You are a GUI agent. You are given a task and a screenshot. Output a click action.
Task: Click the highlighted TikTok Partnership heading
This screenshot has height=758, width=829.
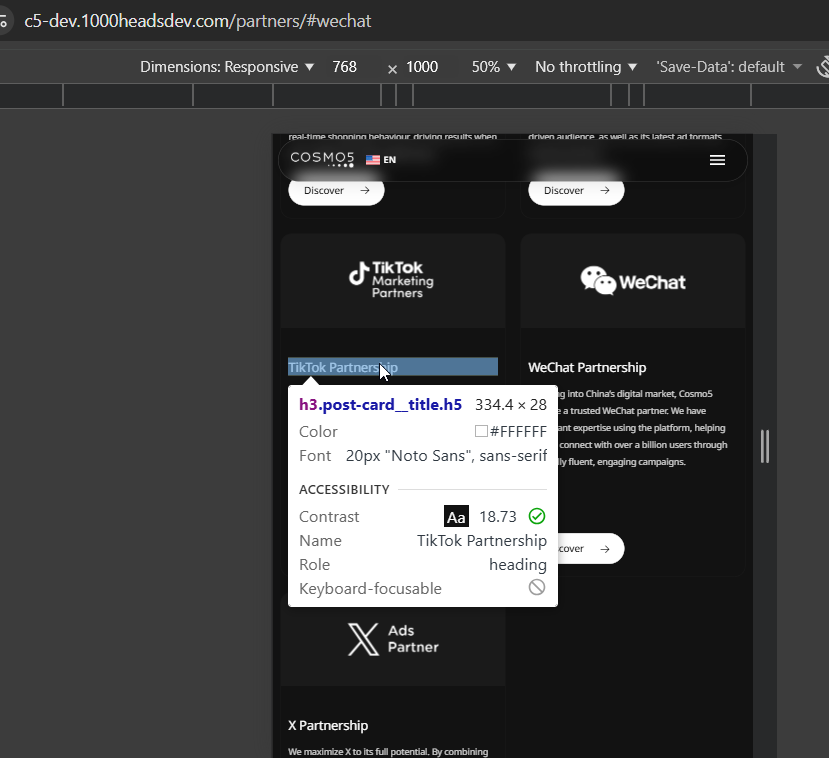coord(393,367)
